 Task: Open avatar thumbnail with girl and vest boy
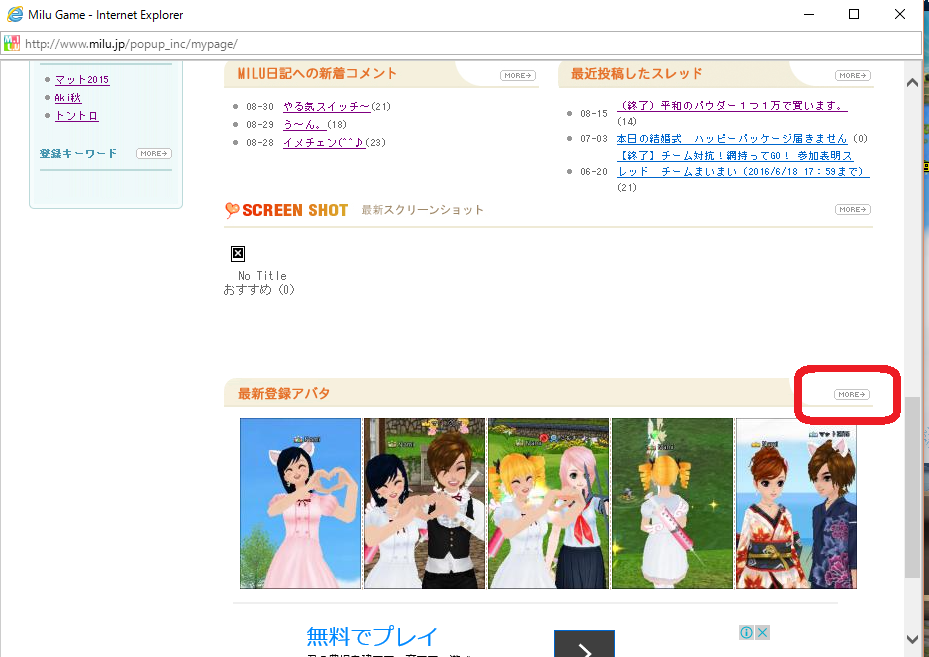click(x=424, y=503)
